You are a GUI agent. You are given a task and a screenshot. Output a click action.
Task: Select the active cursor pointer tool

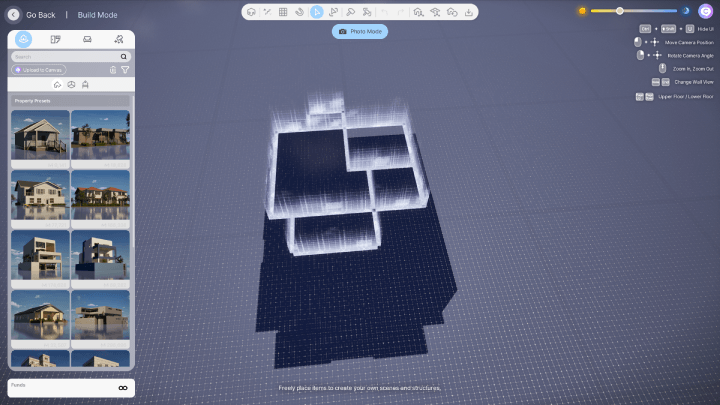[316, 12]
